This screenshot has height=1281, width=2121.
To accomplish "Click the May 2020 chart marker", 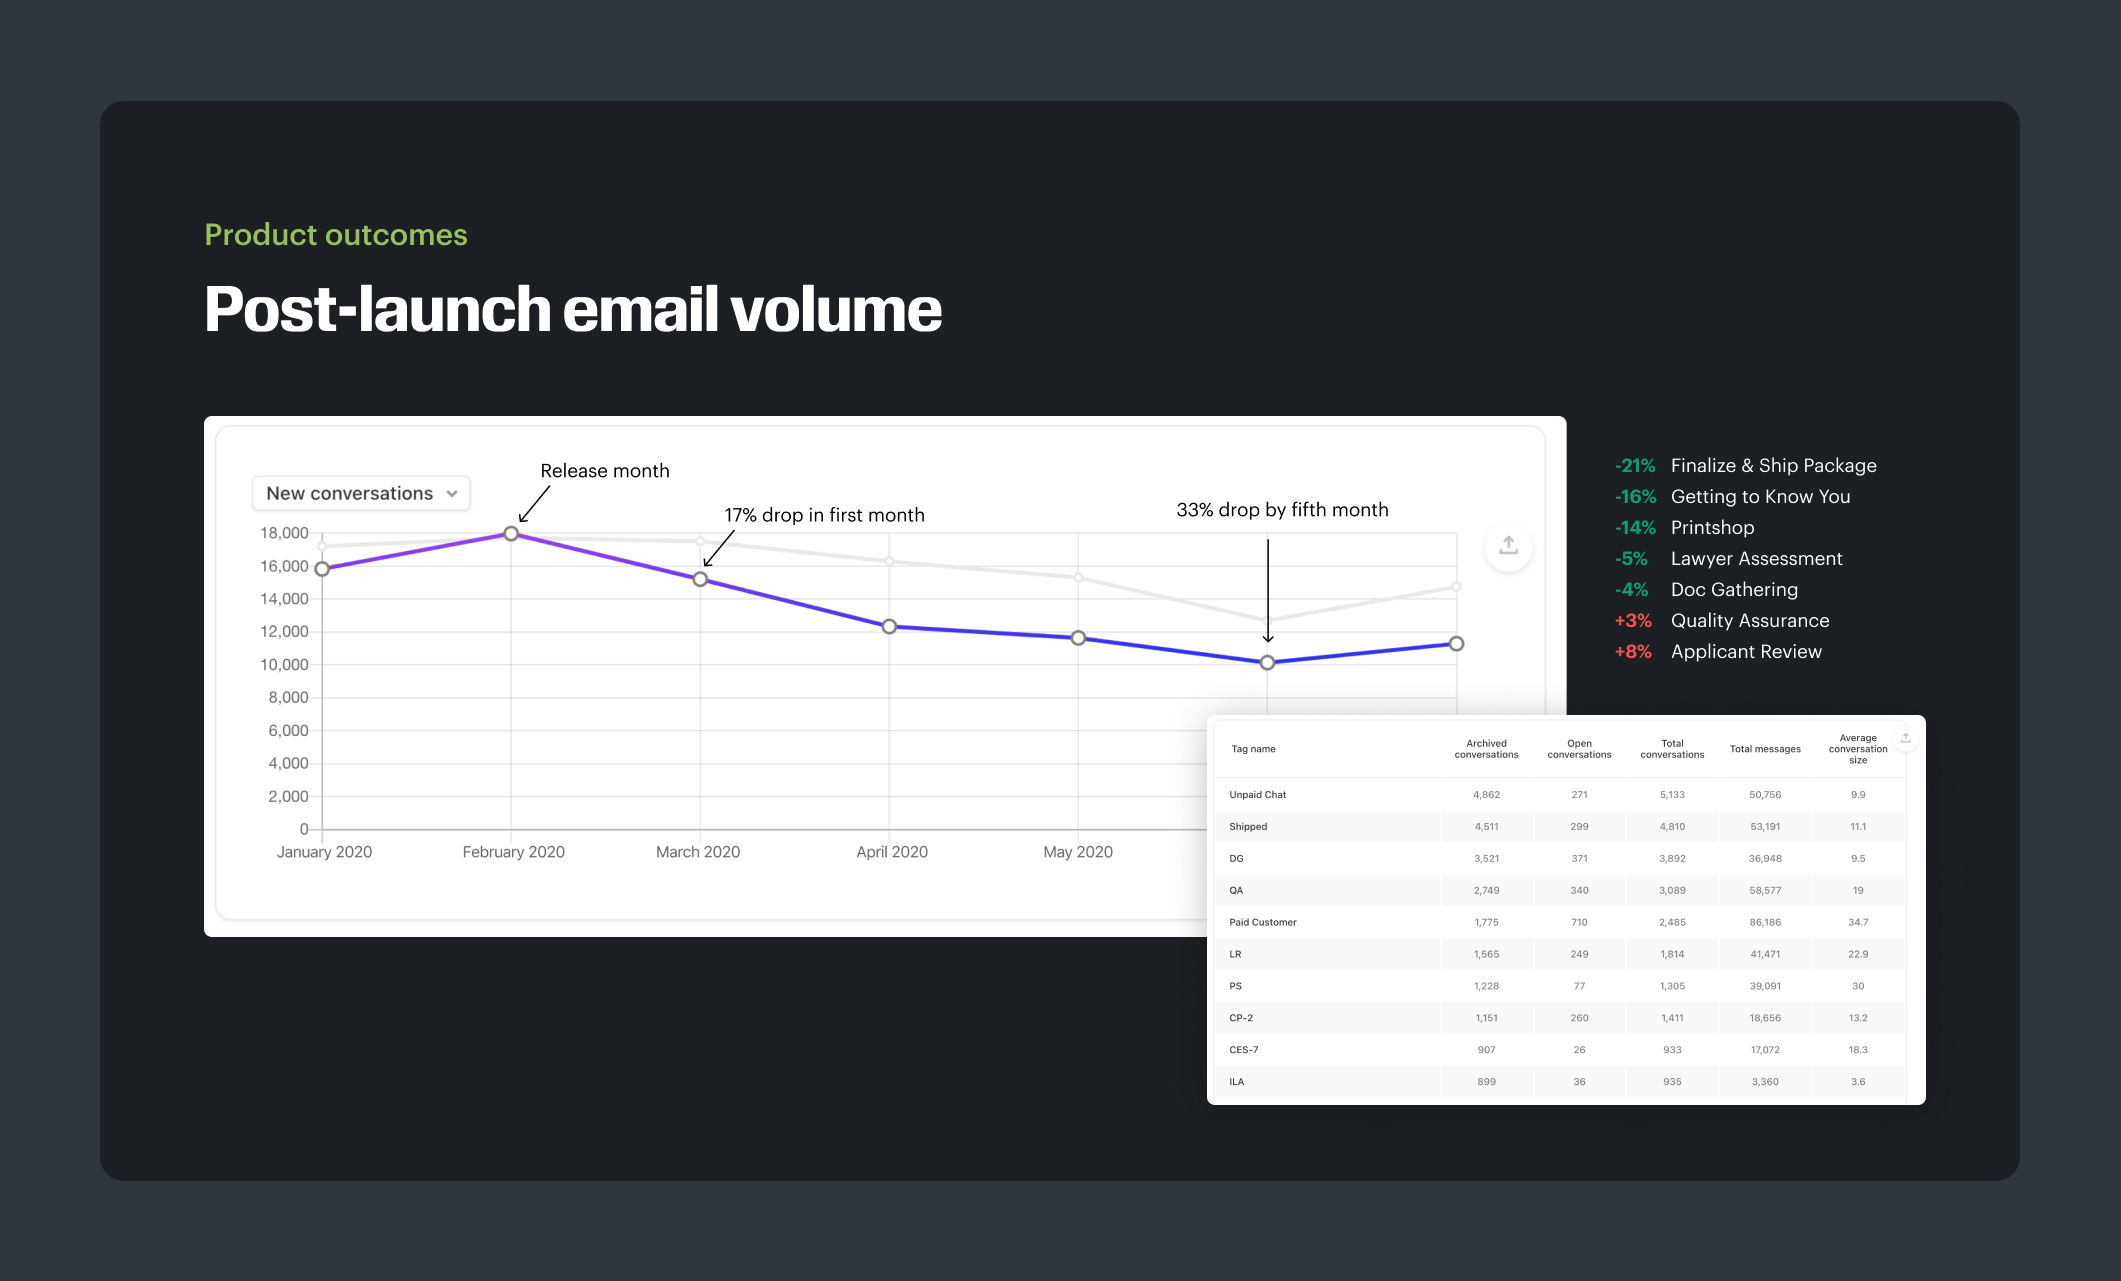I will [x=1078, y=638].
